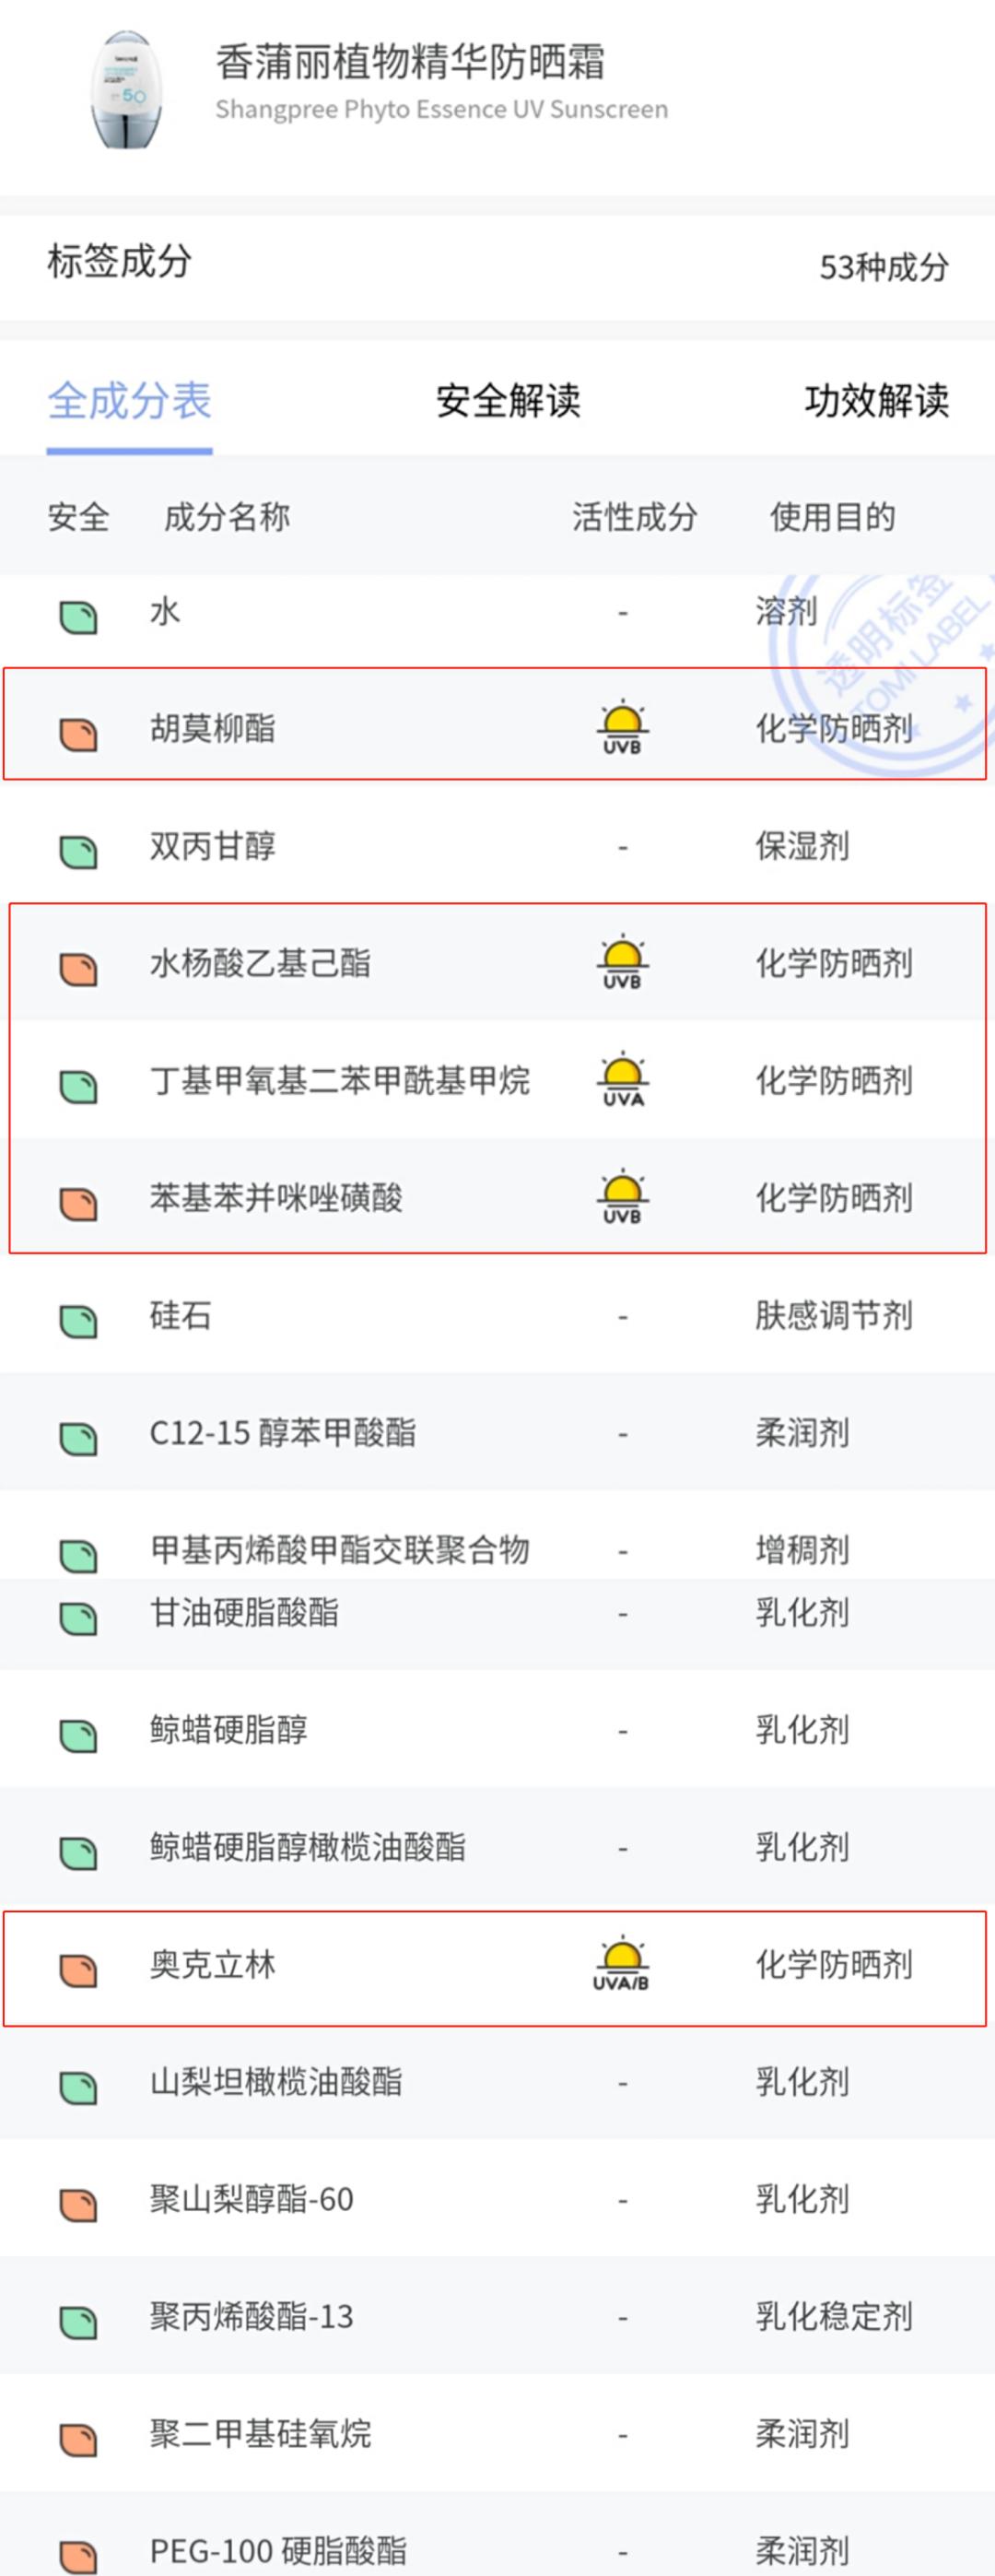Select the orange leaf icon for PEG-100 硬脂酸酯

pos(79,2545)
